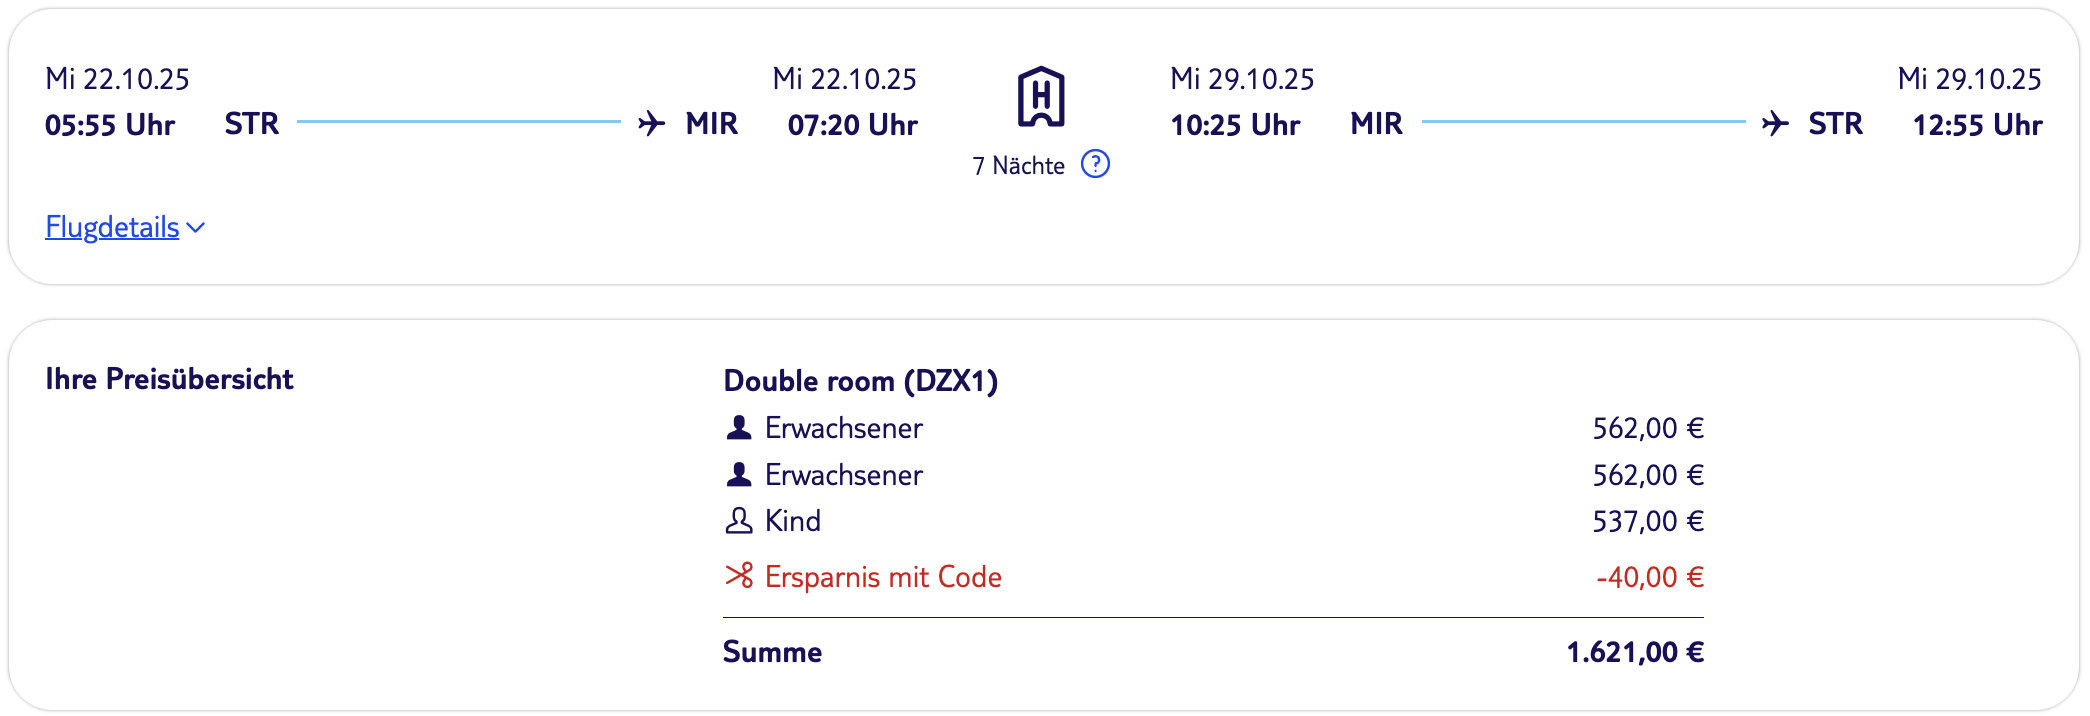2090x716 pixels.
Task: Open the Flugdetails link
Action: (x=112, y=227)
